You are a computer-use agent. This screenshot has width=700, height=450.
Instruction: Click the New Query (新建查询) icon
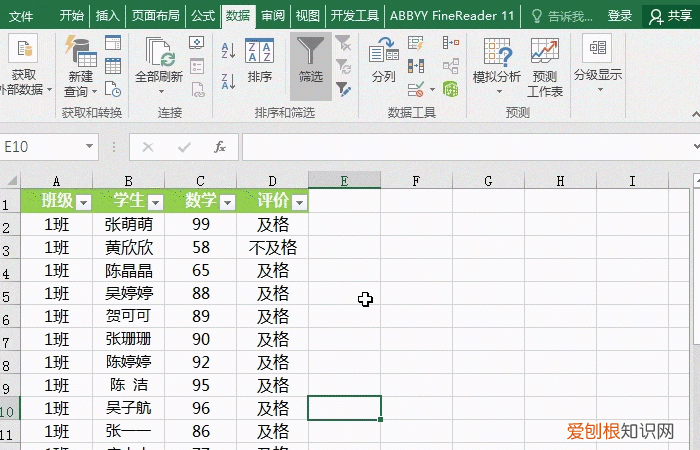(81, 50)
